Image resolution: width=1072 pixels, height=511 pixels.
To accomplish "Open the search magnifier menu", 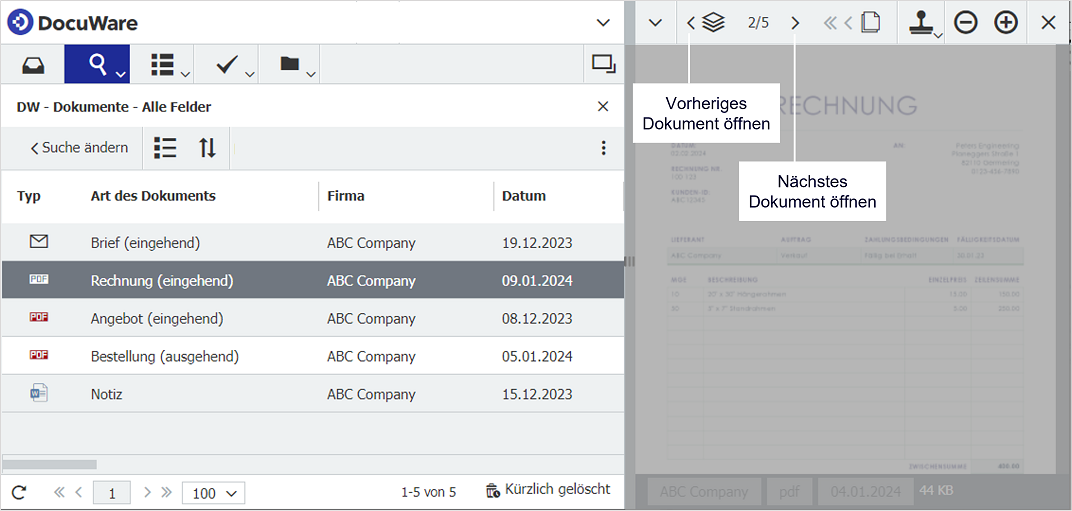I will tap(98, 65).
